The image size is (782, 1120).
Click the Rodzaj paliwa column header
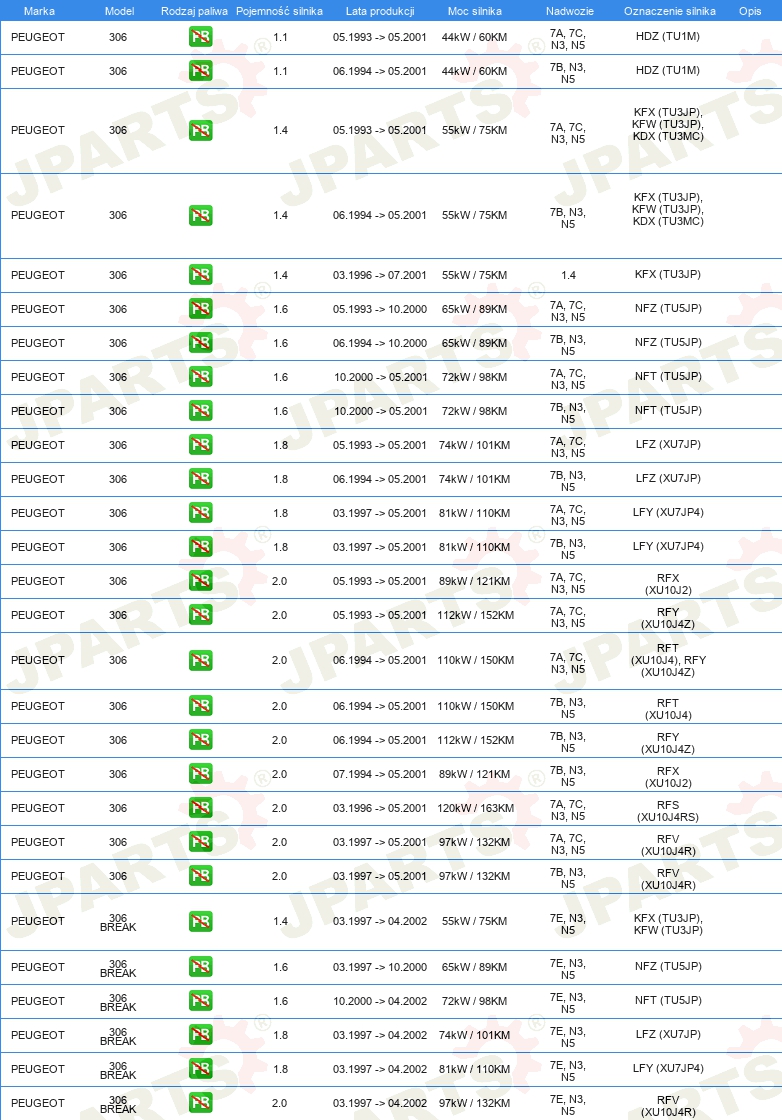[x=194, y=11]
